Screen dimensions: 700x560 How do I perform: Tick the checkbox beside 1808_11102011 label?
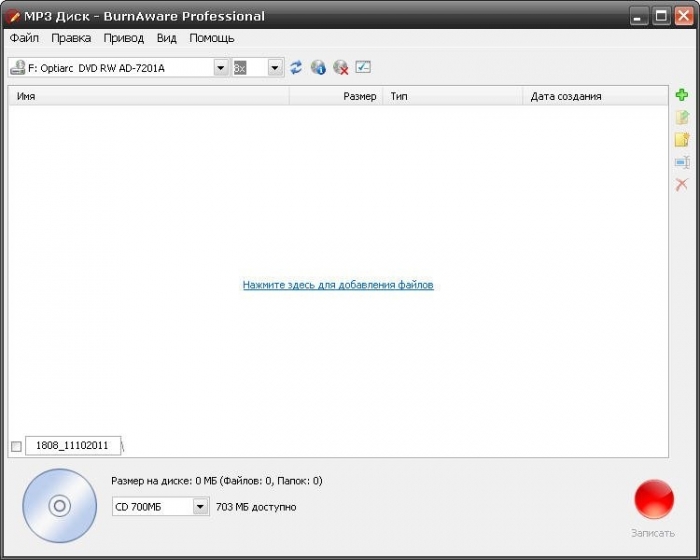[16, 446]
